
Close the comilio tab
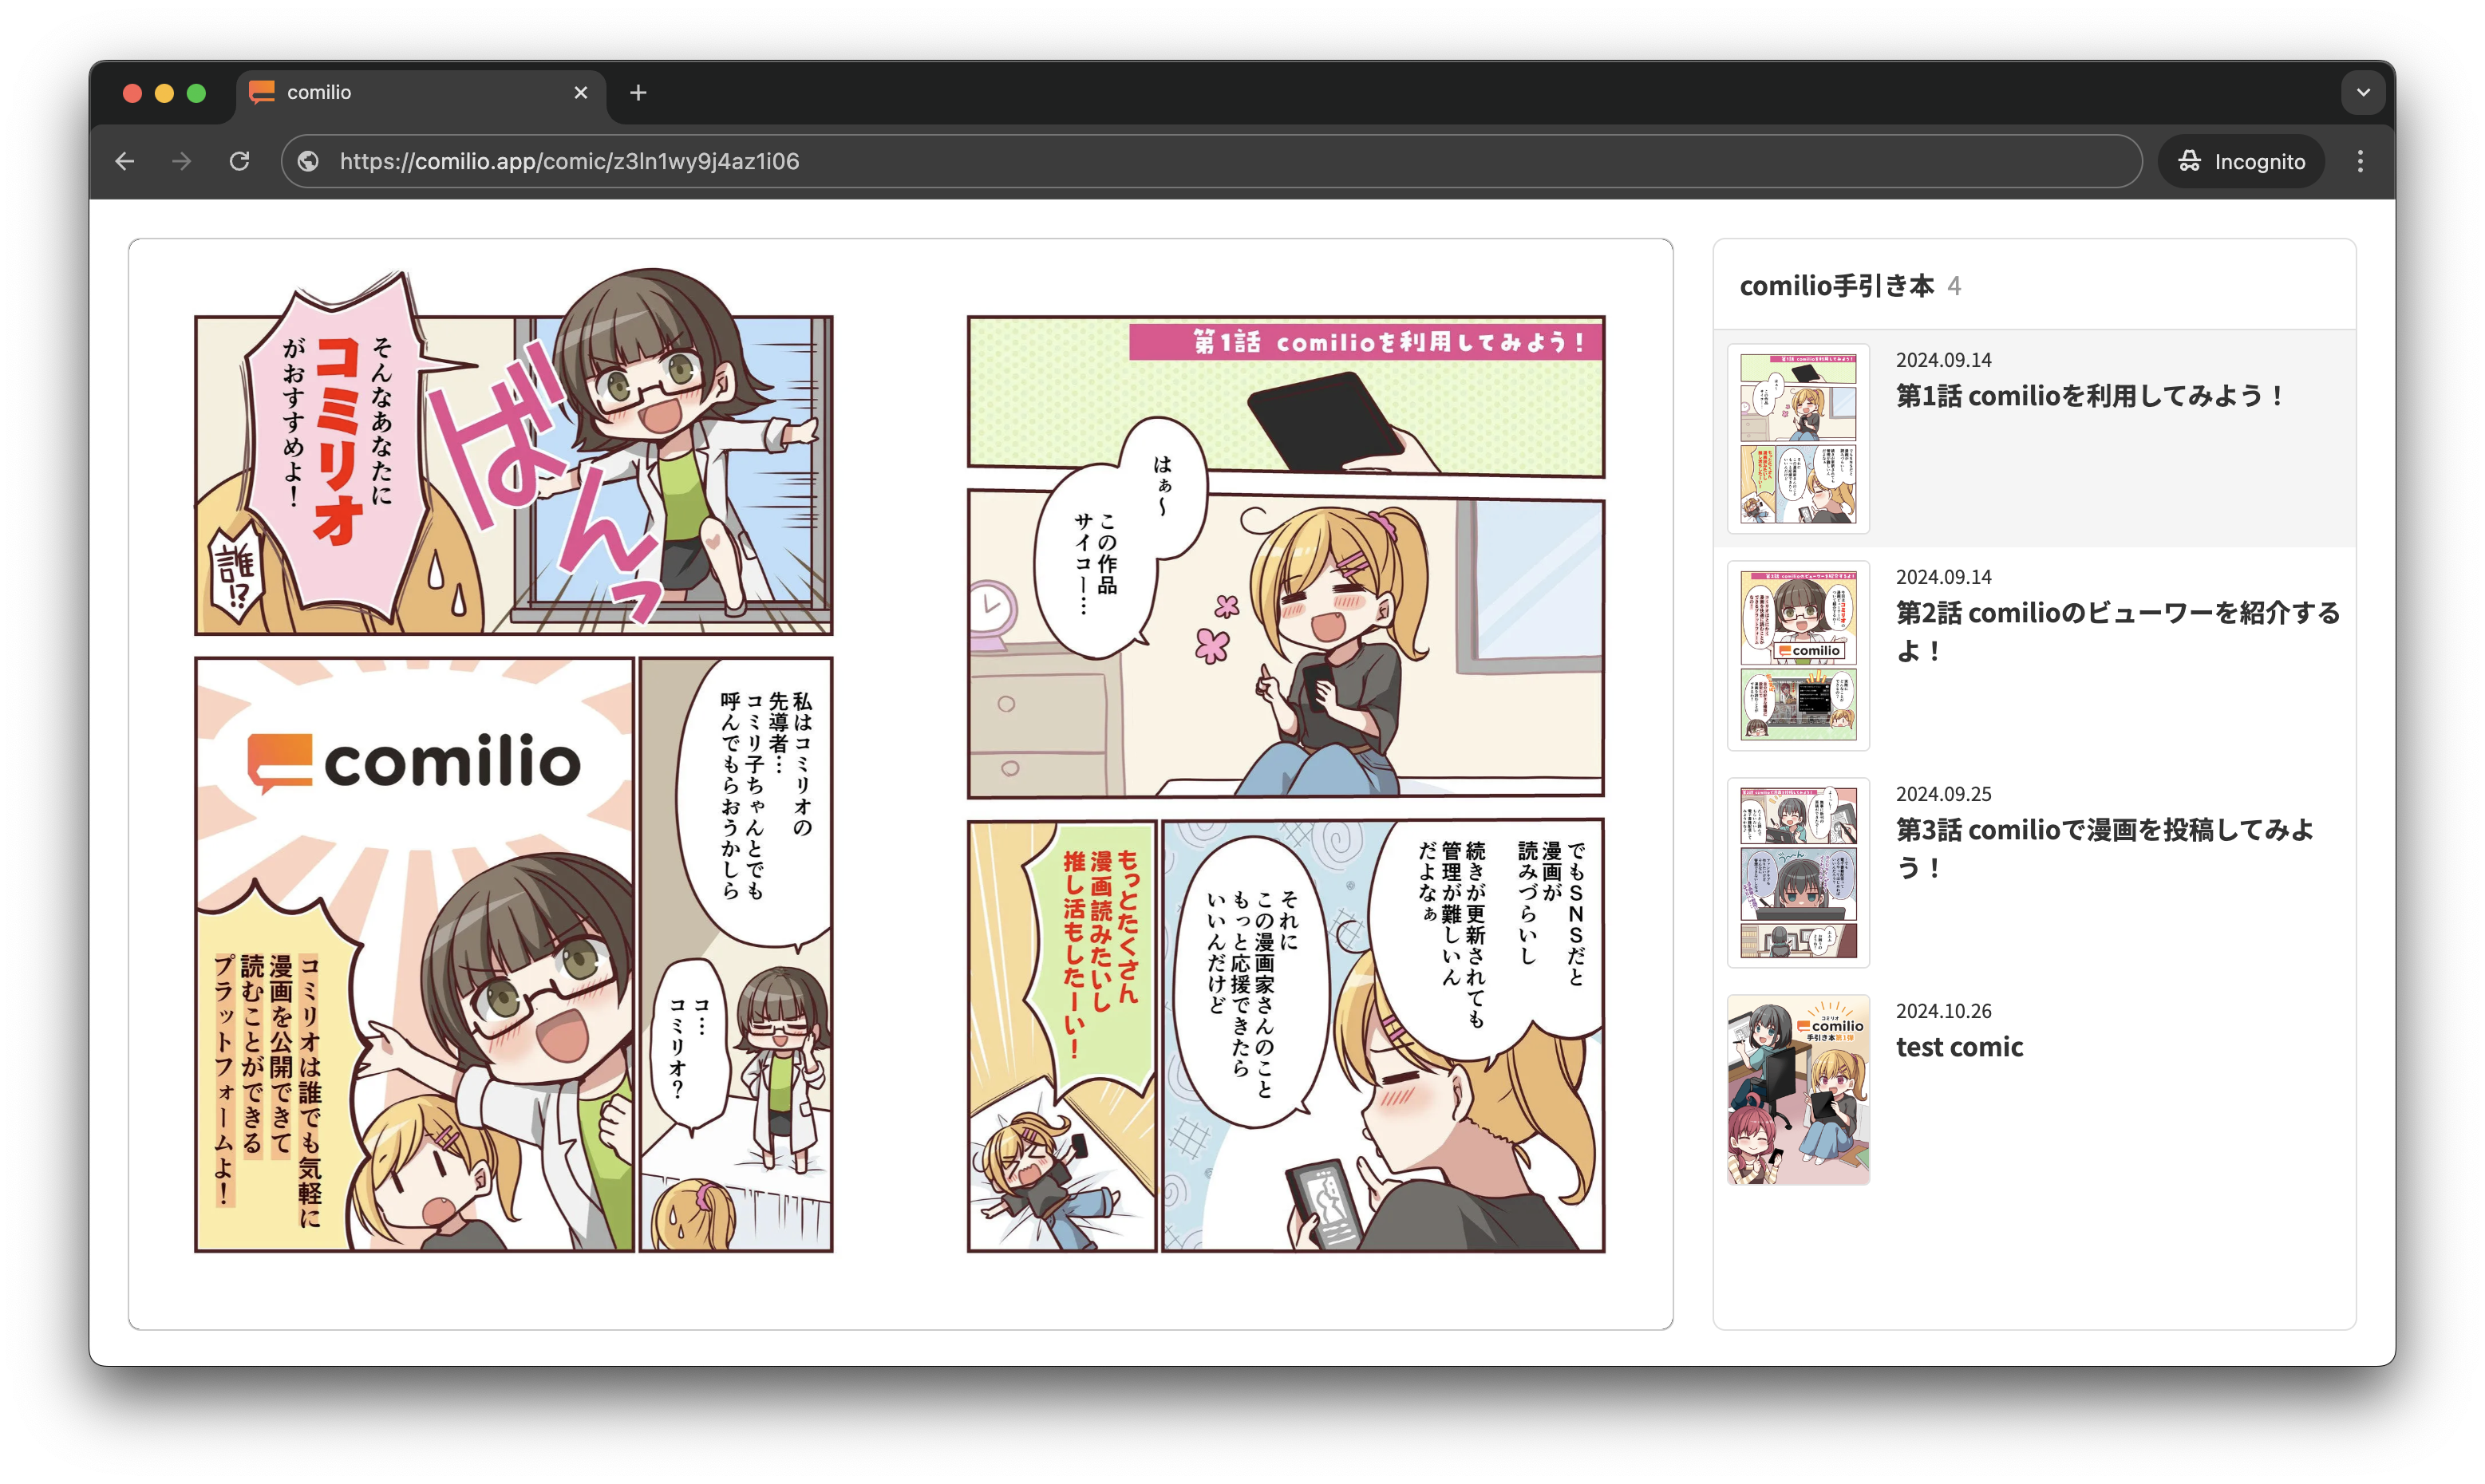point(581,92)
